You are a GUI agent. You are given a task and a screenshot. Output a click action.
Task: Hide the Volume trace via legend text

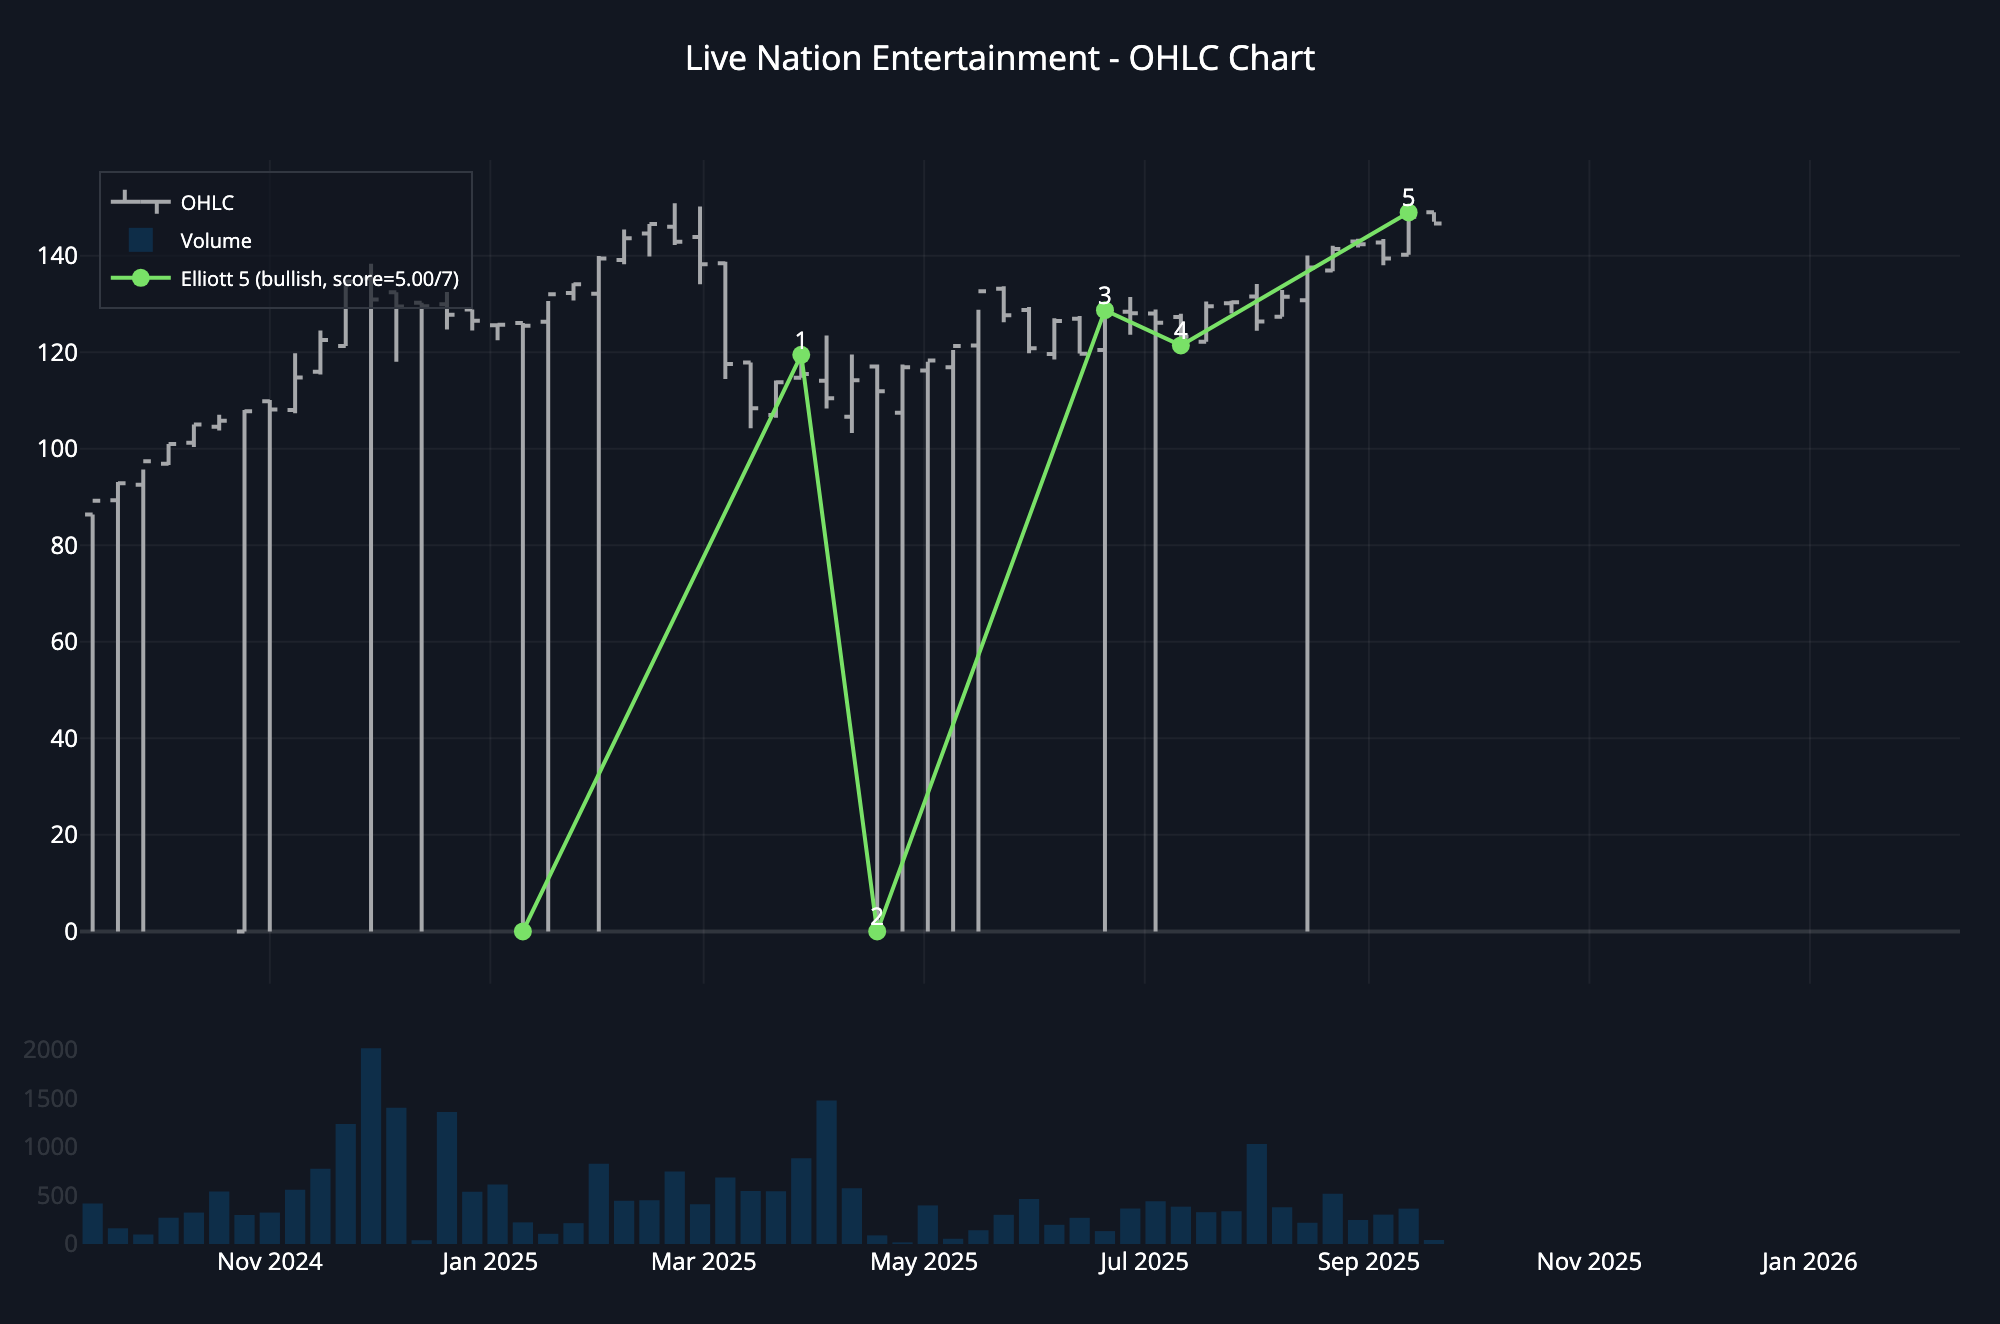click(216, 241)
